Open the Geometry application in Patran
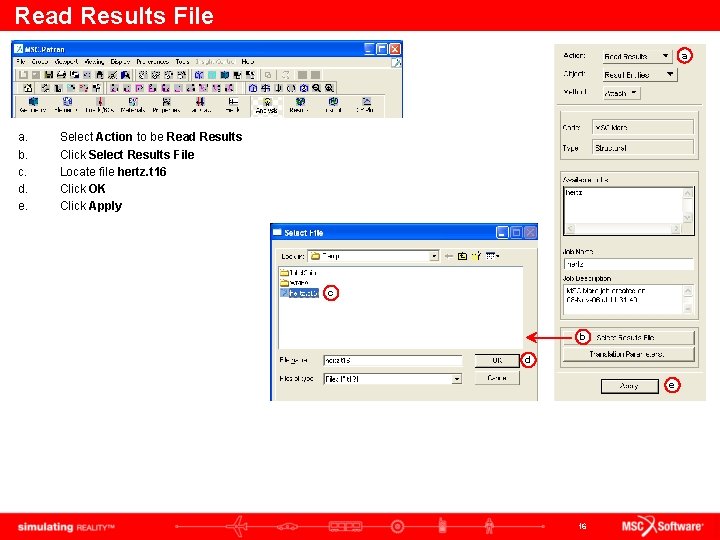The image size is (720, 540). tap(33, 105)
